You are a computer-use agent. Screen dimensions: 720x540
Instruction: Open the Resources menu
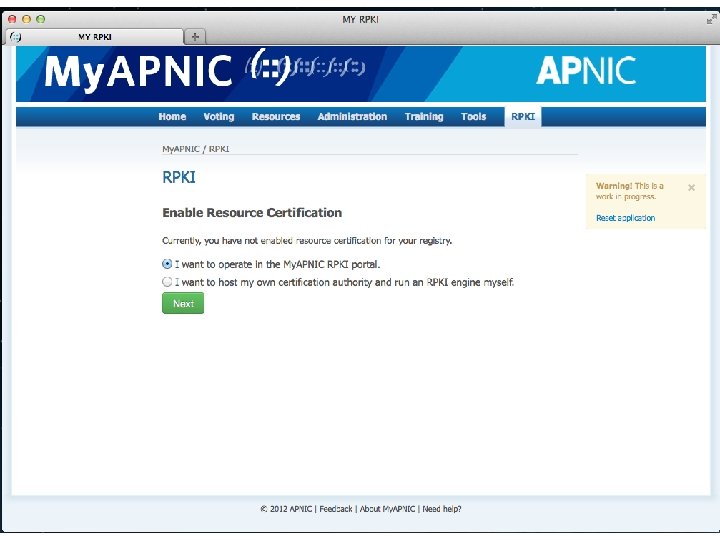[x=276, y=117]
